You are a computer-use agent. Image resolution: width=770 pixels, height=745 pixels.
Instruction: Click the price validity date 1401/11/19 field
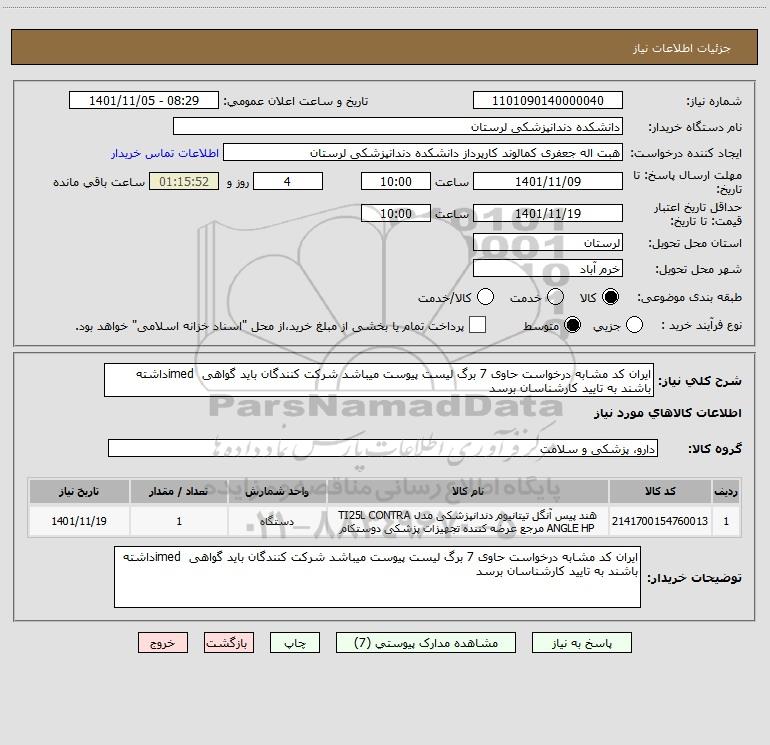pyautogui.click(x=548, y=213)
